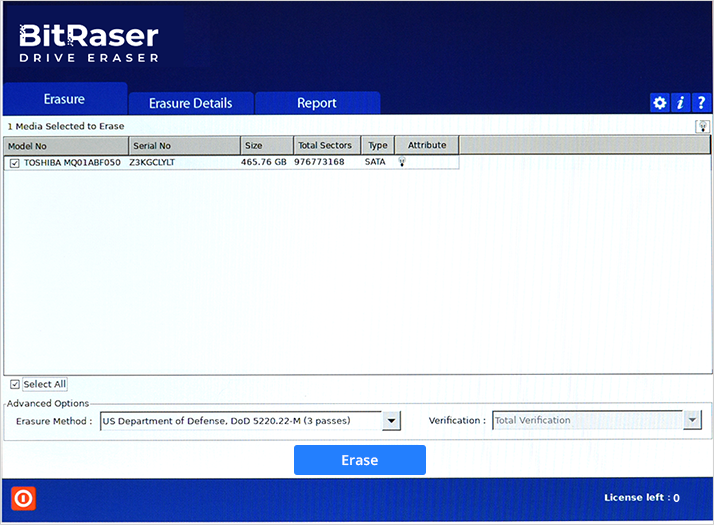This screenshot has width=714, height=525.
Task: Open the Verification dropdown arrow
Action: click(x=692, y=420)
